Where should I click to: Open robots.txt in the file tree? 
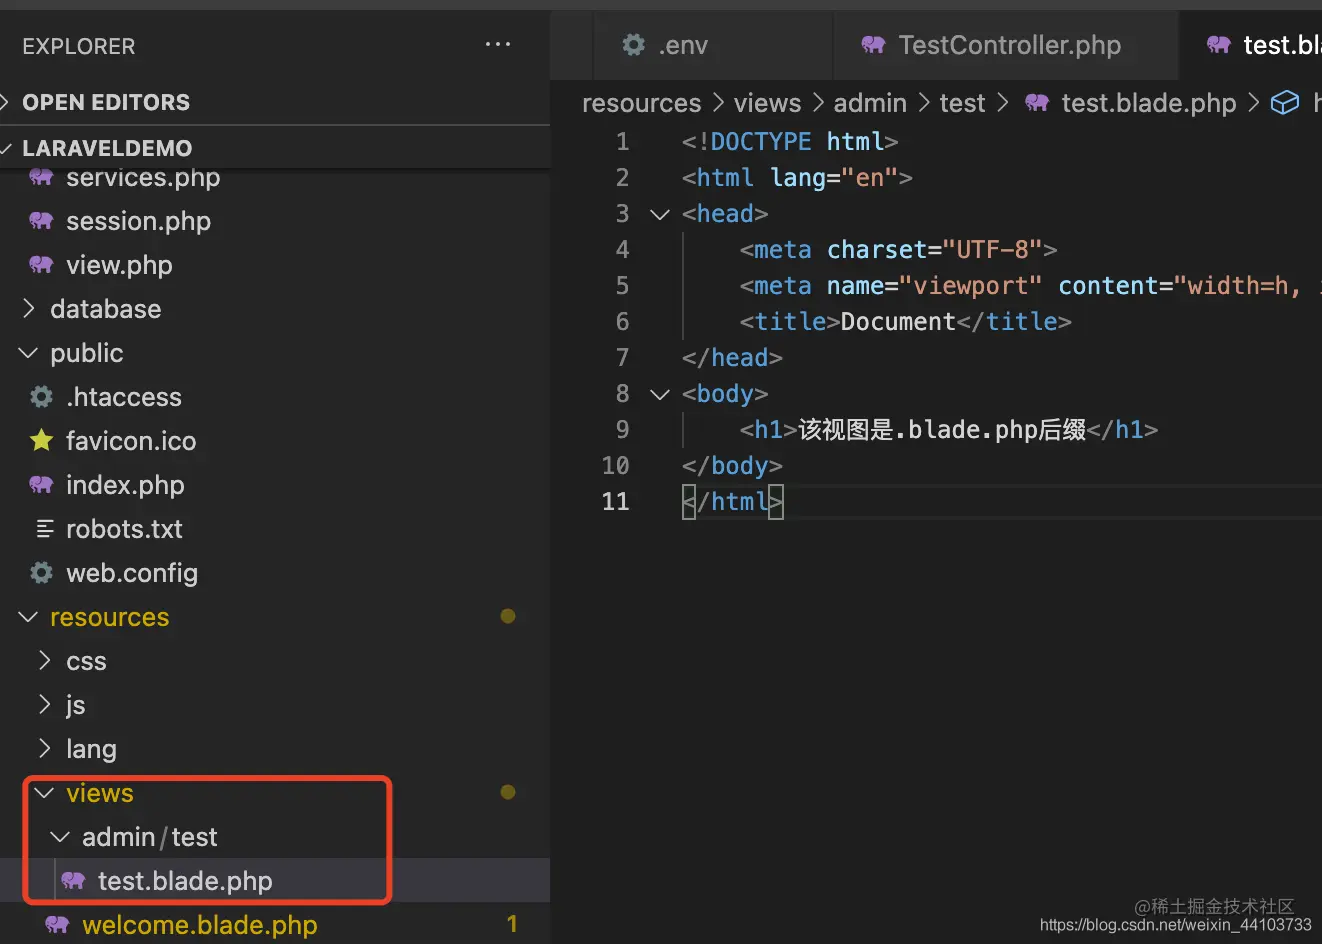tap(124, 529)
